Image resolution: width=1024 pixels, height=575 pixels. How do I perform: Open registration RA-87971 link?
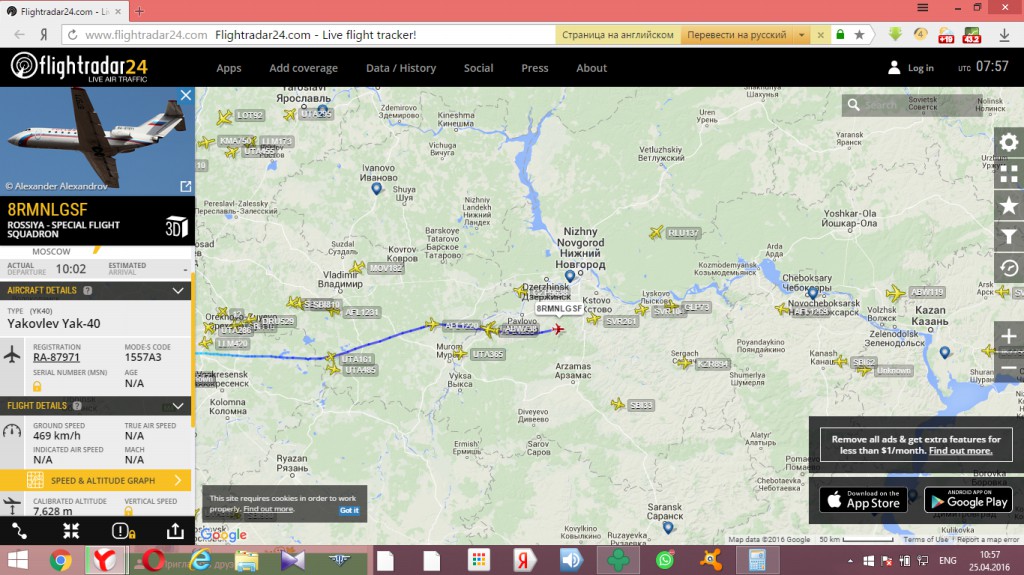(56, 357)
